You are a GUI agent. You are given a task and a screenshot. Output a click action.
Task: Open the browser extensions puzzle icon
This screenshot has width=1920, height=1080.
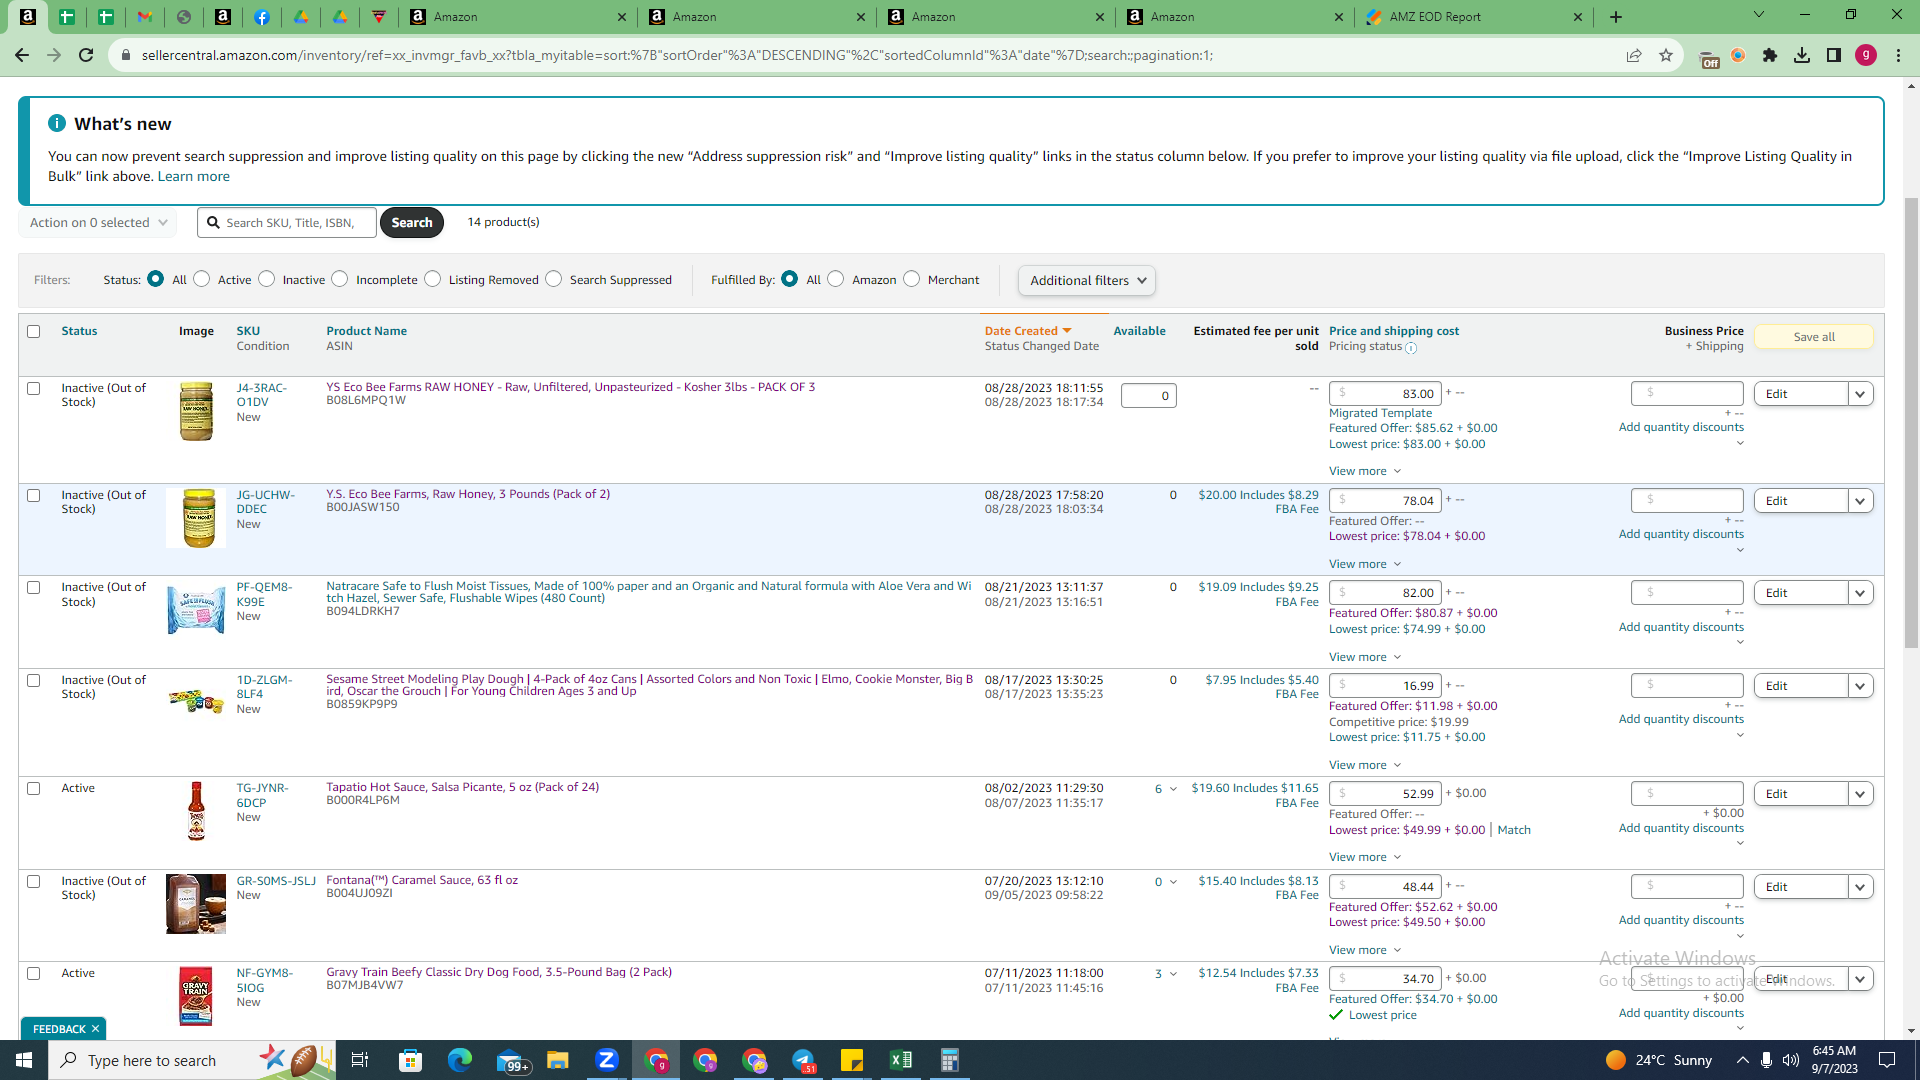coord(1770,55)
